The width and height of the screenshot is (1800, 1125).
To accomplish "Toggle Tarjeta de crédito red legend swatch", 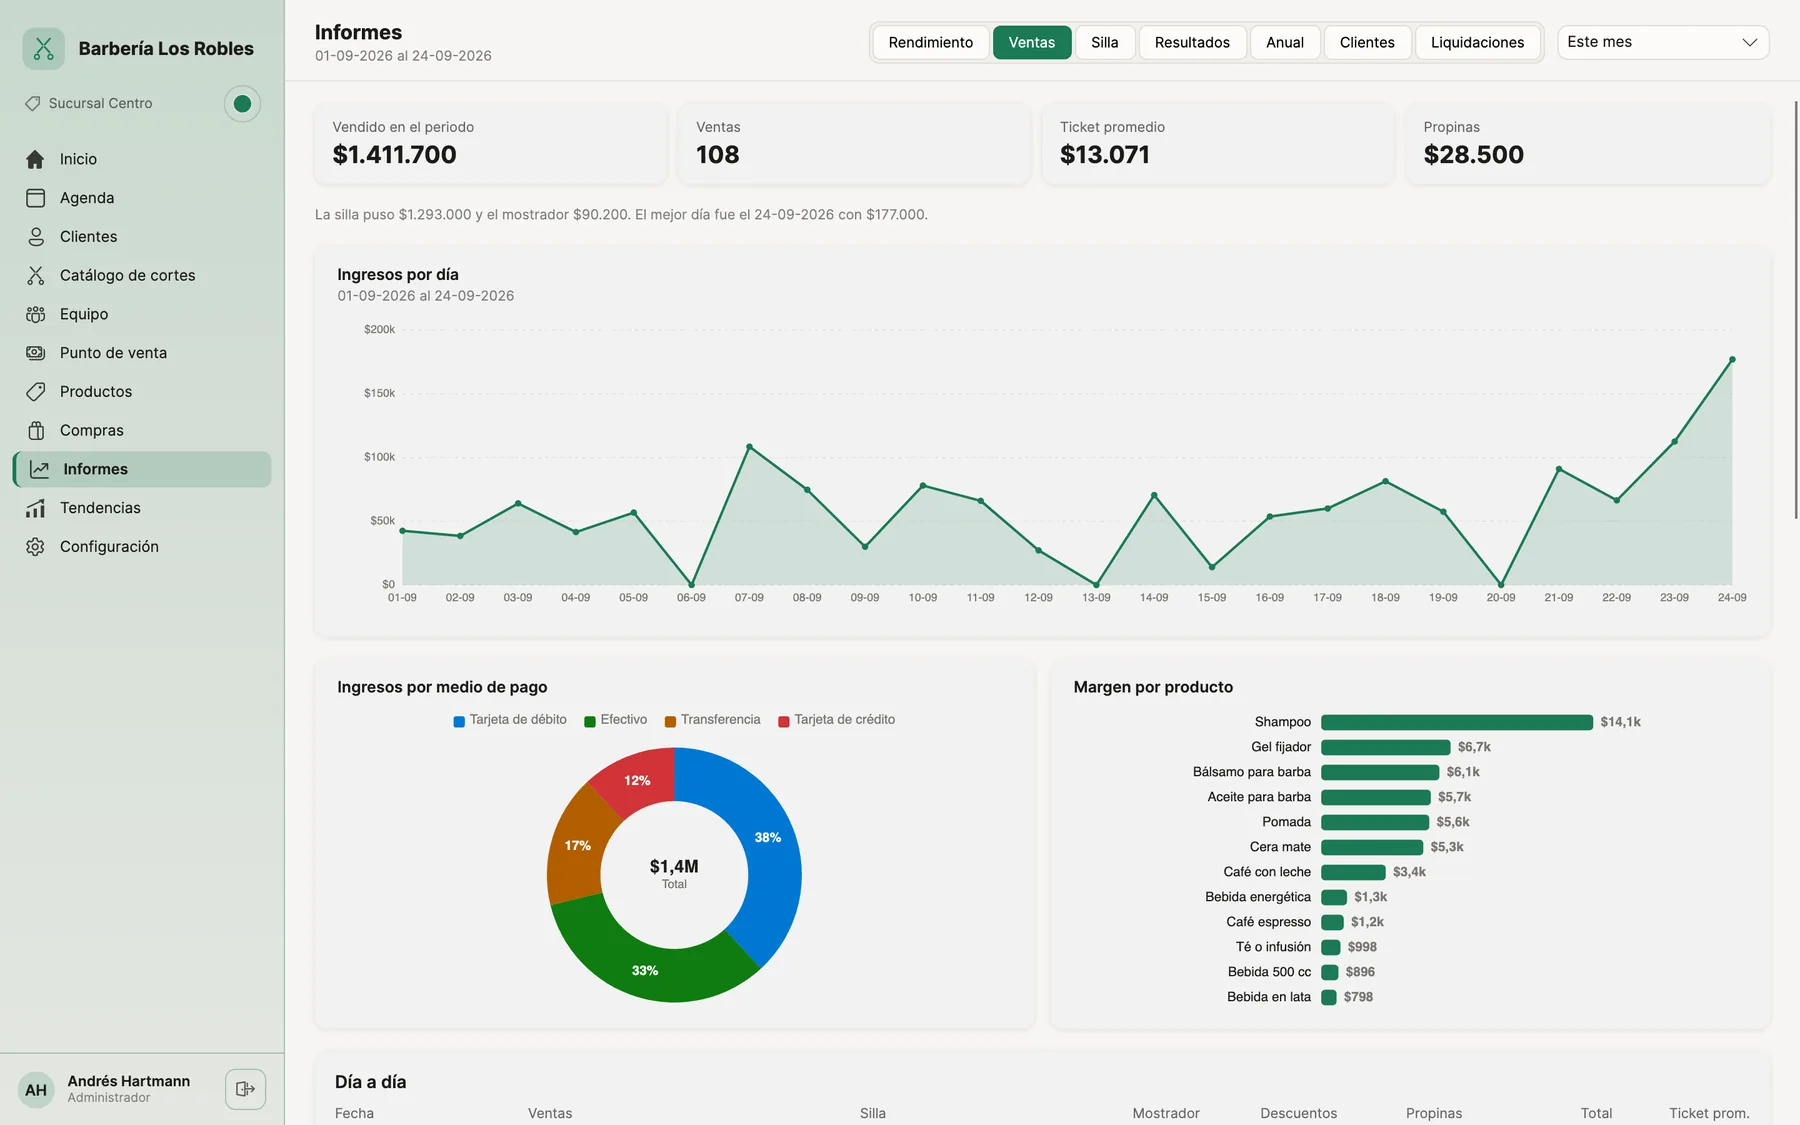I will pos(784,721).
